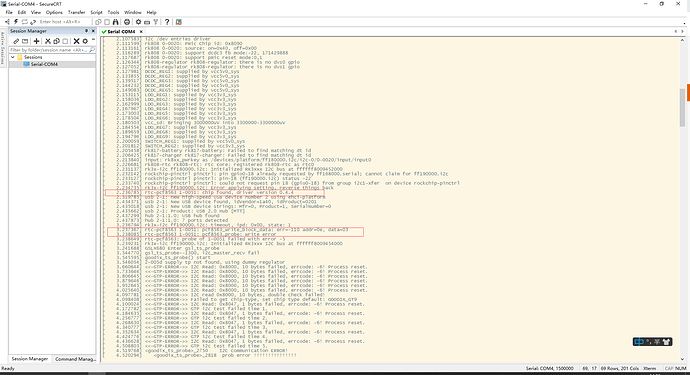Open IME skin shirt icon
The image size is (690, 375).
(666, 342)
